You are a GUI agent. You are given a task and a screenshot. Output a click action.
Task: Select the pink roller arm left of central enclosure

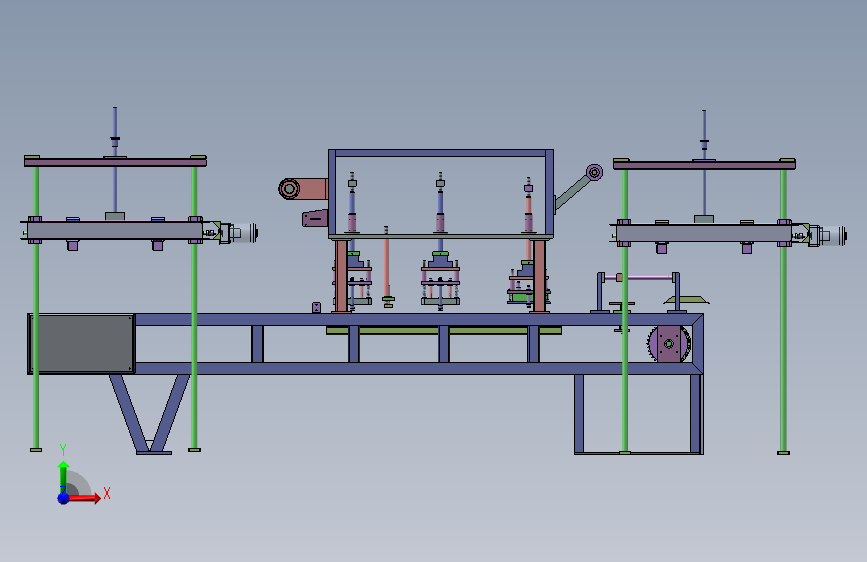(x=303, y=189)
